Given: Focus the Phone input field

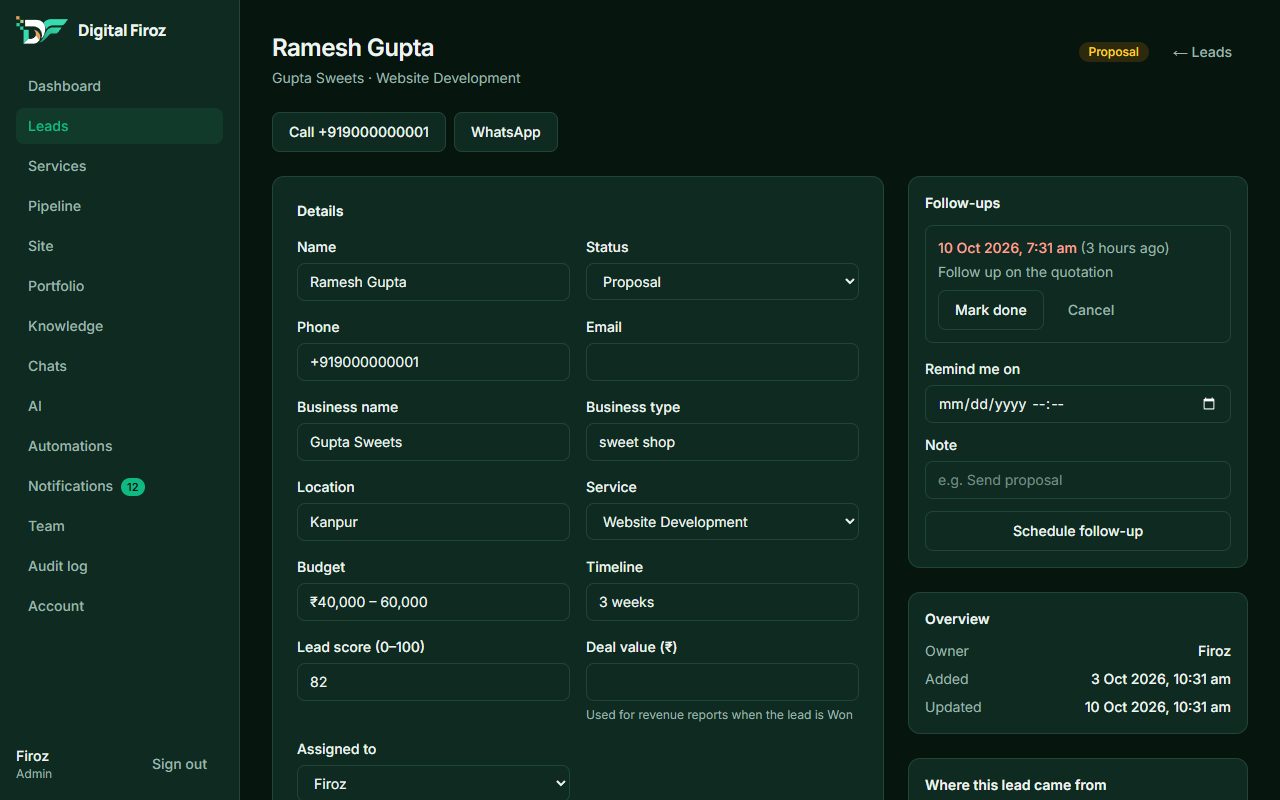Looking at the screenshot, I should click(433, 362).
